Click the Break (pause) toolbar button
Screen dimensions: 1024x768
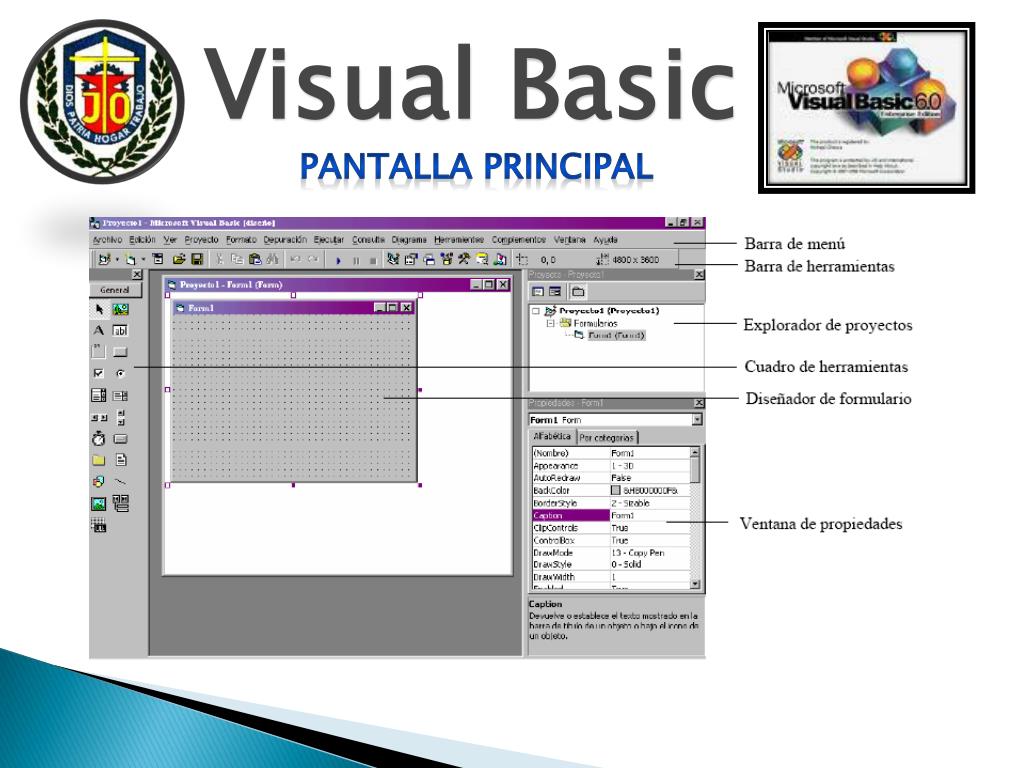[x=356, y=260]
